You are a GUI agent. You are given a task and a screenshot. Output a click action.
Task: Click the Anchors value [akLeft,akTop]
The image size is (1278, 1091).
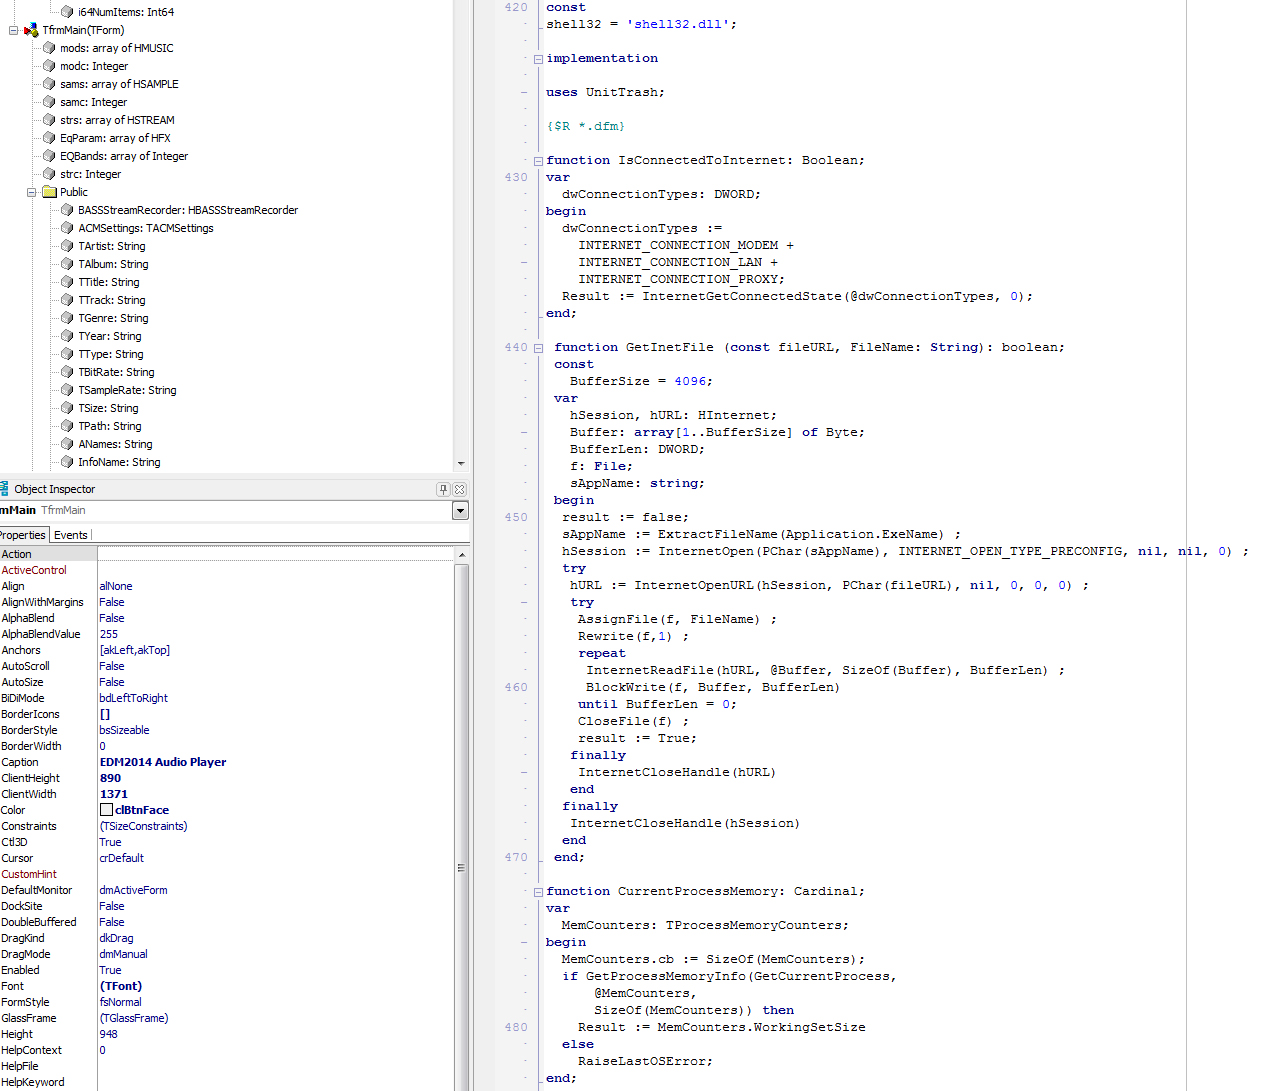coord(135,650)
